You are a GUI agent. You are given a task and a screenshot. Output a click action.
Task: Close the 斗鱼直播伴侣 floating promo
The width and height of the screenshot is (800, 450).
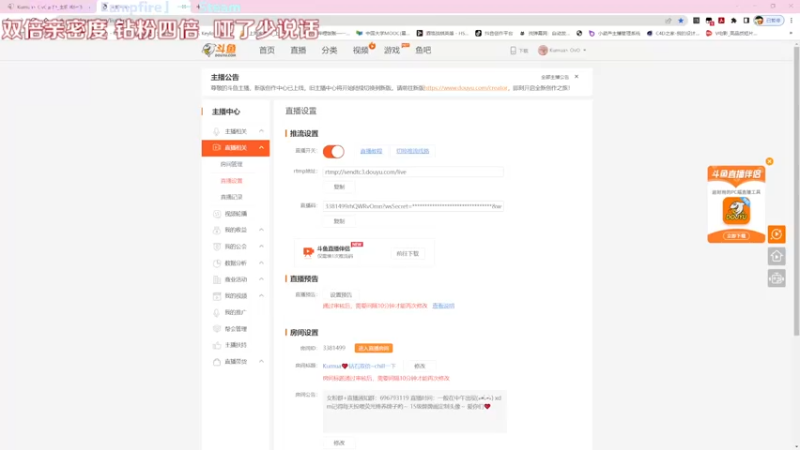[769, 161]
